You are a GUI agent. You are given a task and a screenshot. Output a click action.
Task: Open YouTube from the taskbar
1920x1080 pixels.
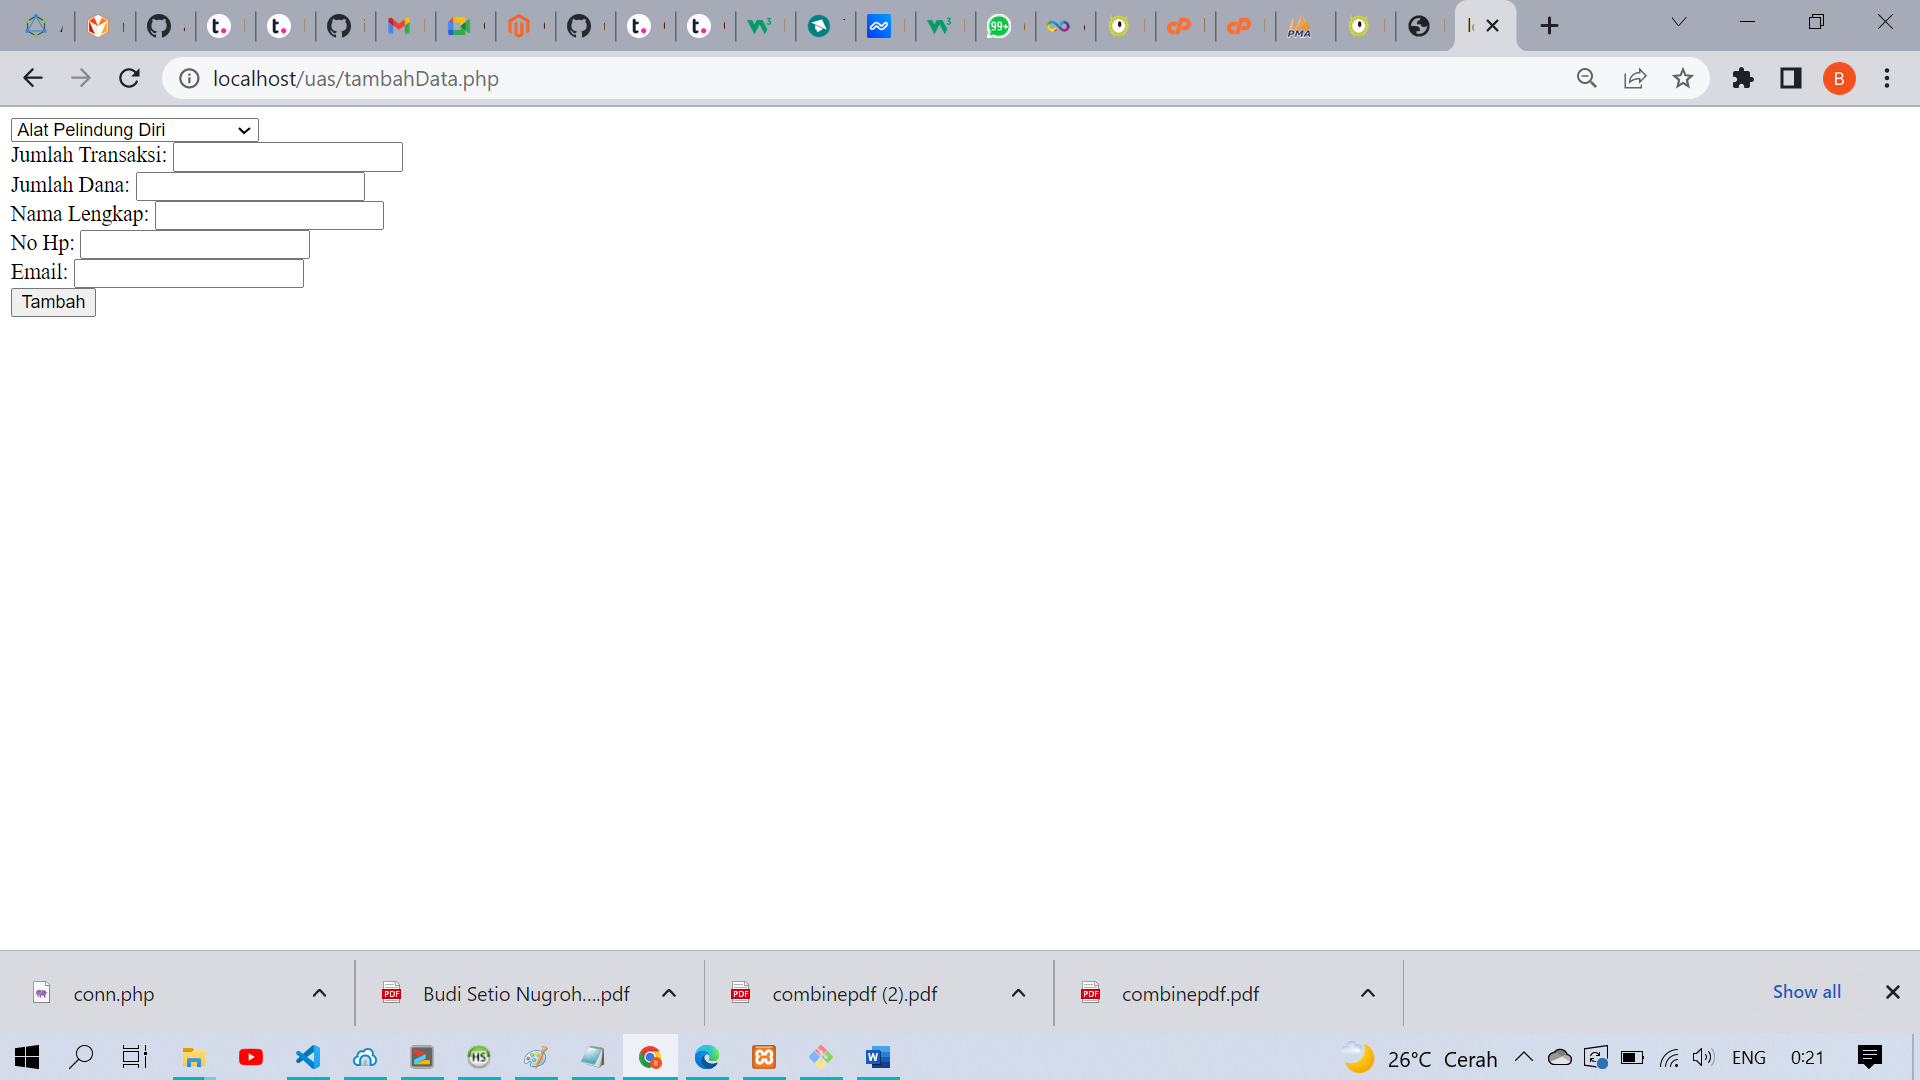[x=250, y=1058]
